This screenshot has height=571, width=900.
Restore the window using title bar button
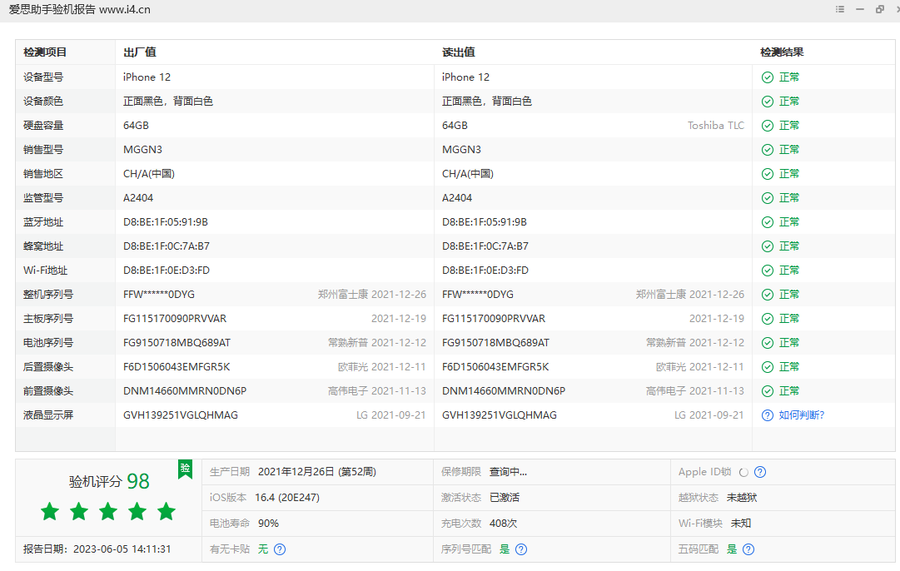[x=880, y=9]
